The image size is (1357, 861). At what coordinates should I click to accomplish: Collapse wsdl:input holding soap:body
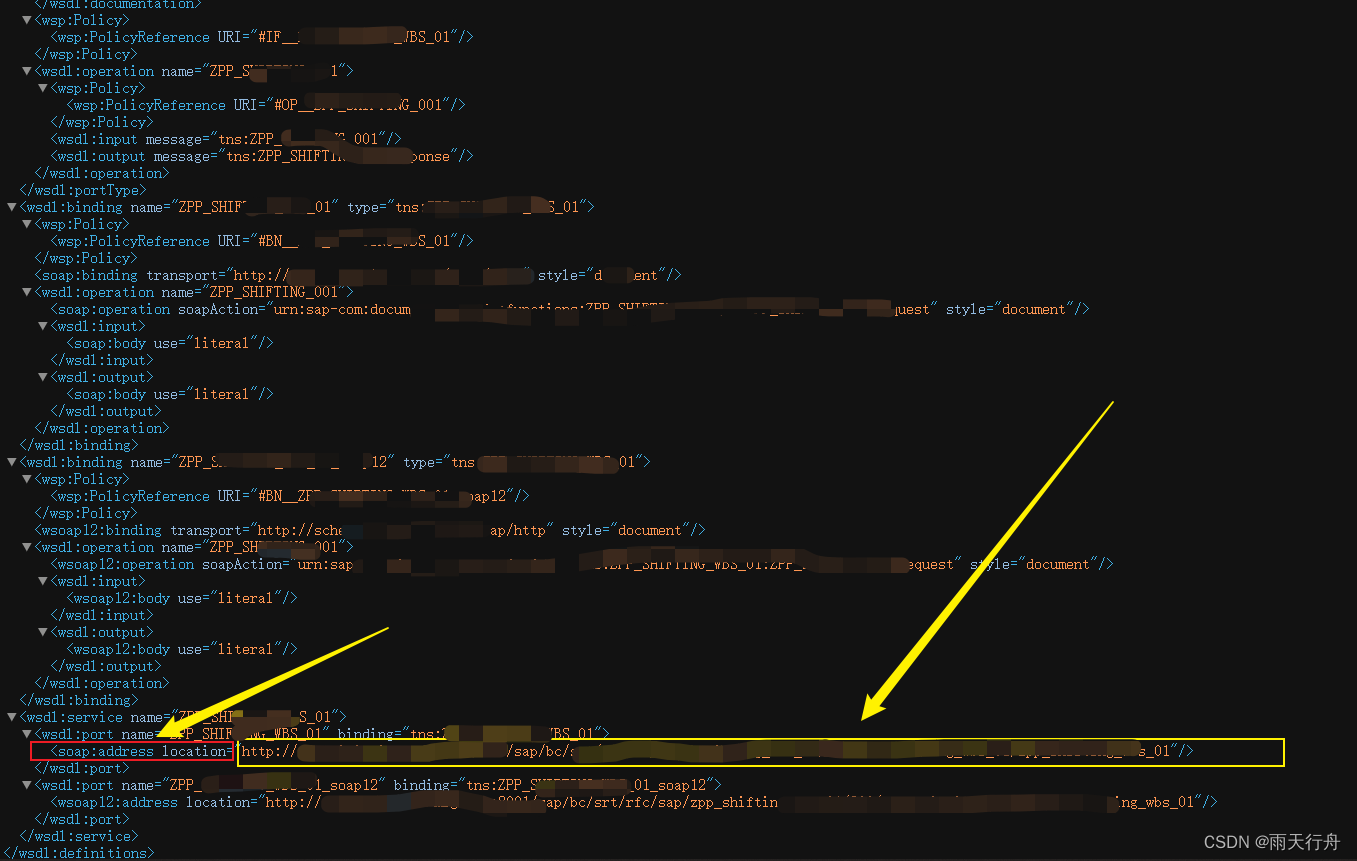(x=44, y=326)
